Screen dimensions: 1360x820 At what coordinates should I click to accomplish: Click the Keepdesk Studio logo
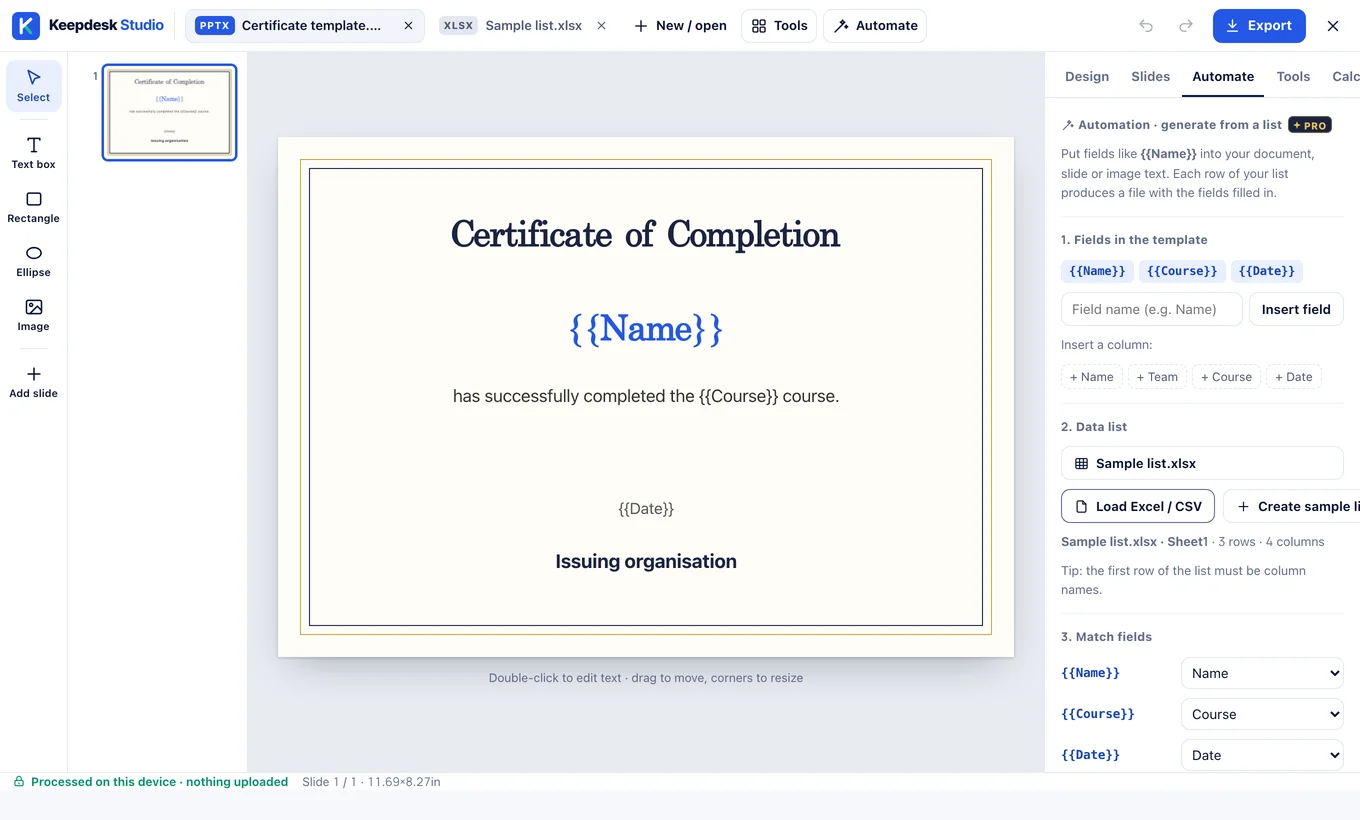(x=88, y=25)
